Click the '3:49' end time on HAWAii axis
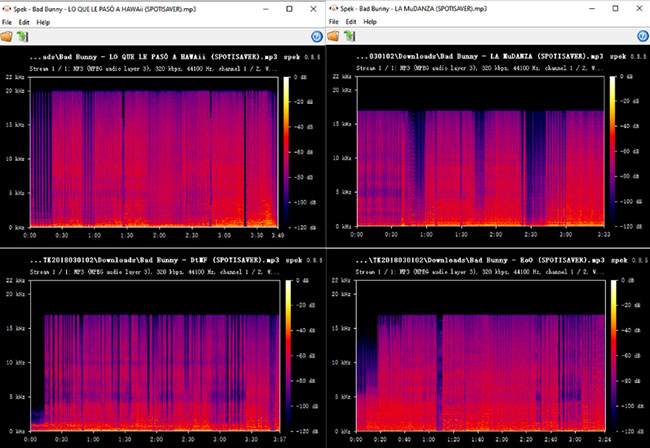 pyautogui.click(x=278, y=235)
